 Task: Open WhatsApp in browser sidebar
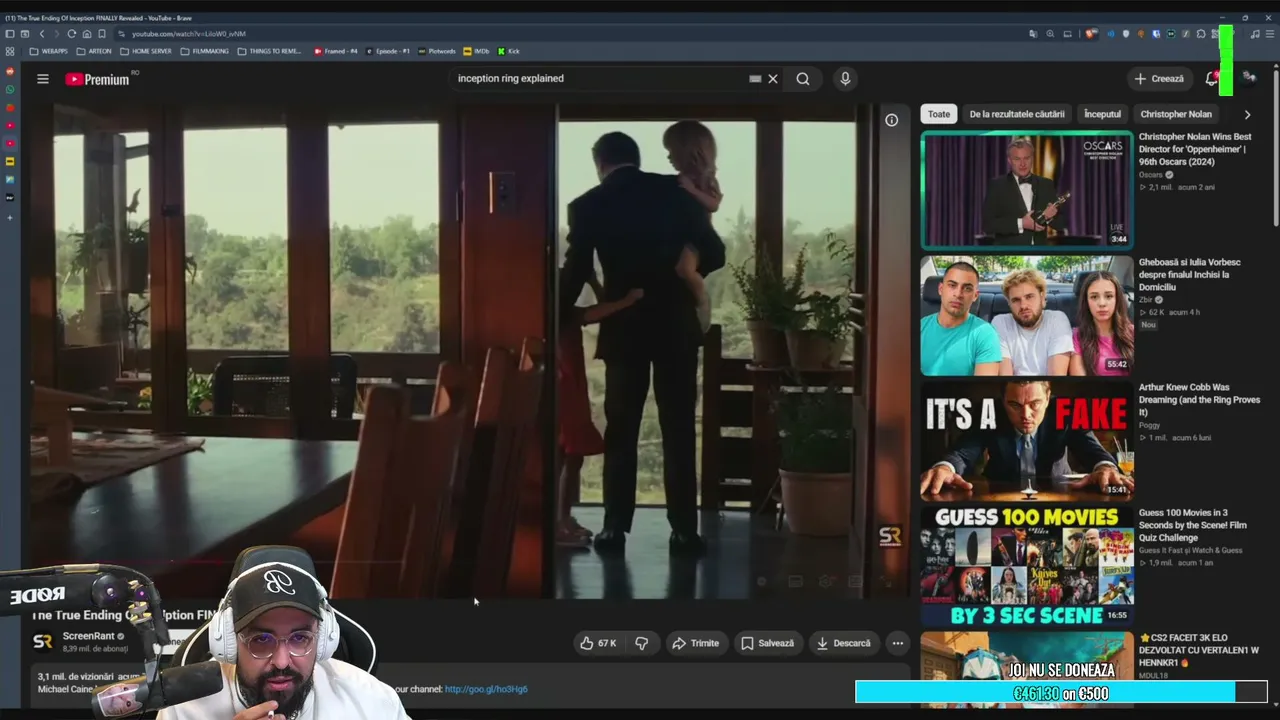point(10,90)
